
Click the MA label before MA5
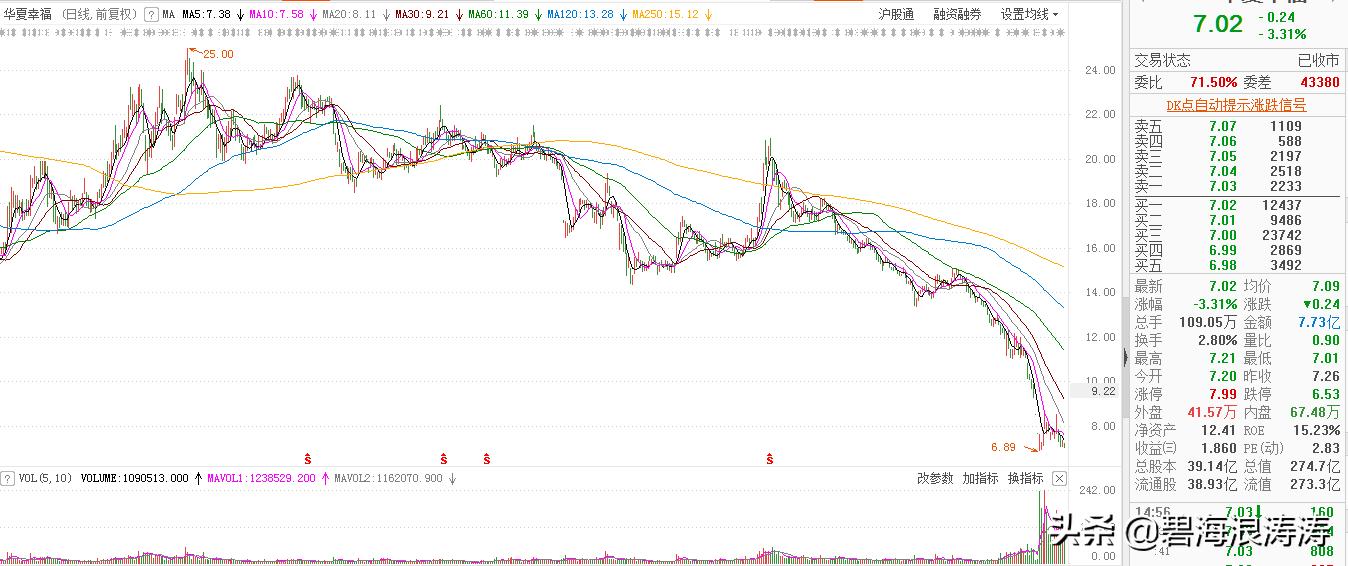point(167,15)
